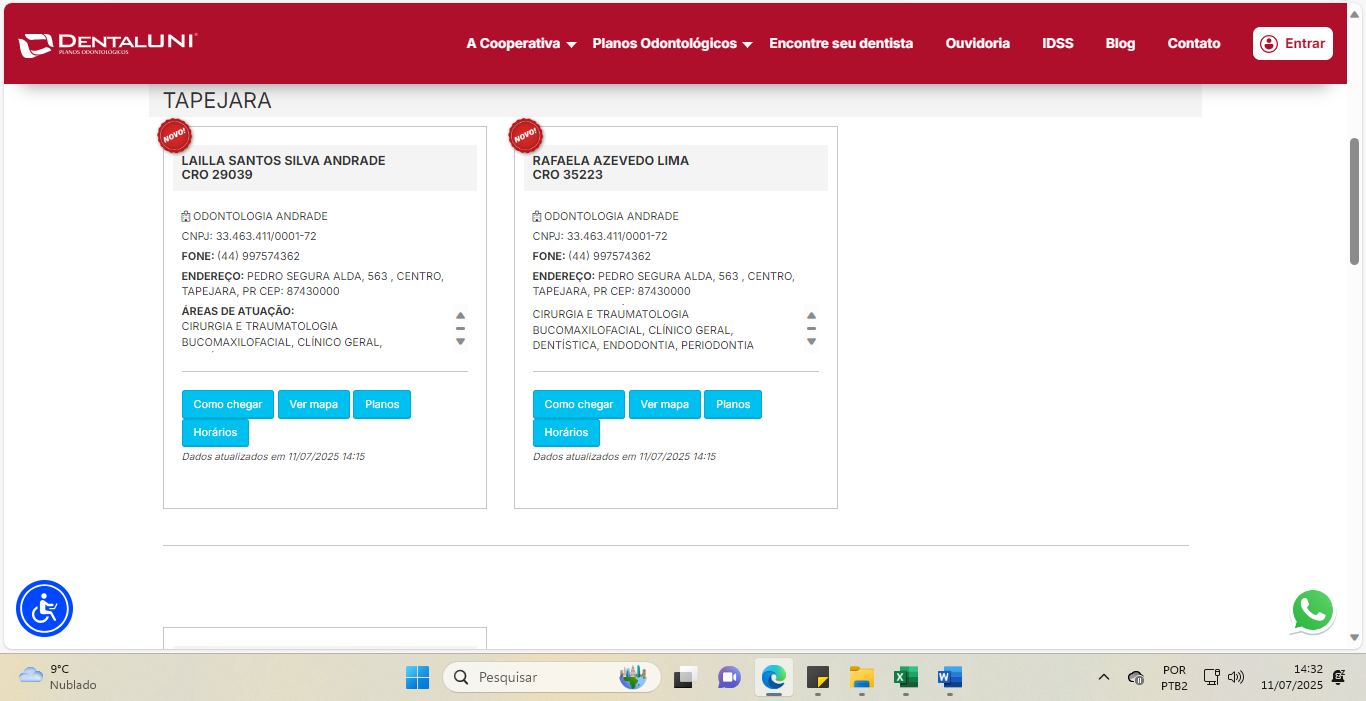Image resolution: width=1366 pixels, height=701 pixels.
Task: Click Como chegar for Rafaela Azevedo Lima
Action: [x=579, y=404]
